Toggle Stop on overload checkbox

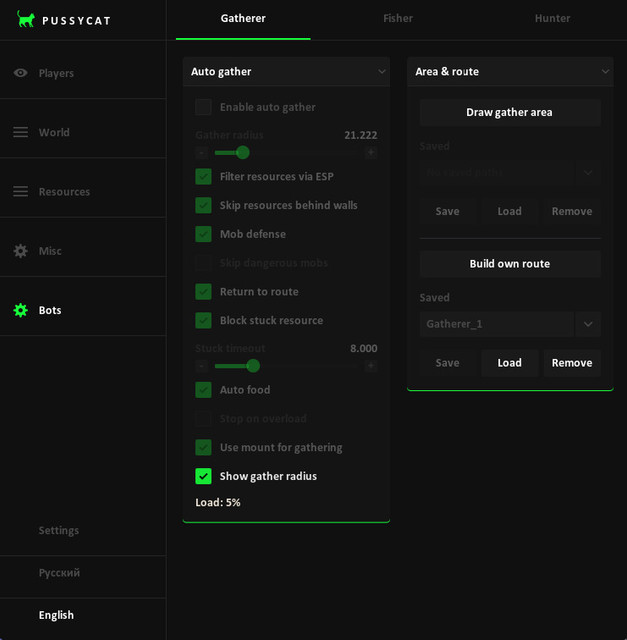point(203,419)
